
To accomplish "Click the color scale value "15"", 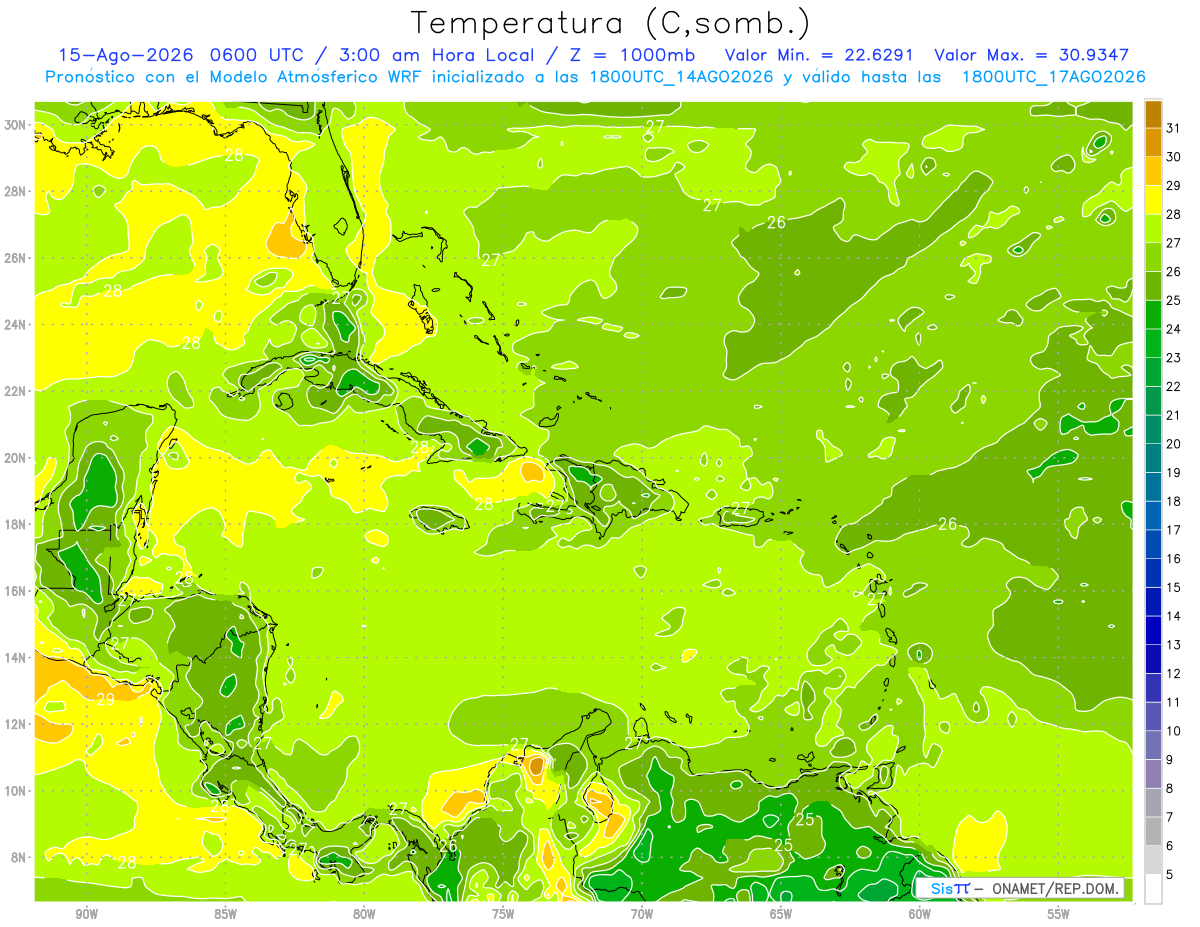I will point(1174,588).
